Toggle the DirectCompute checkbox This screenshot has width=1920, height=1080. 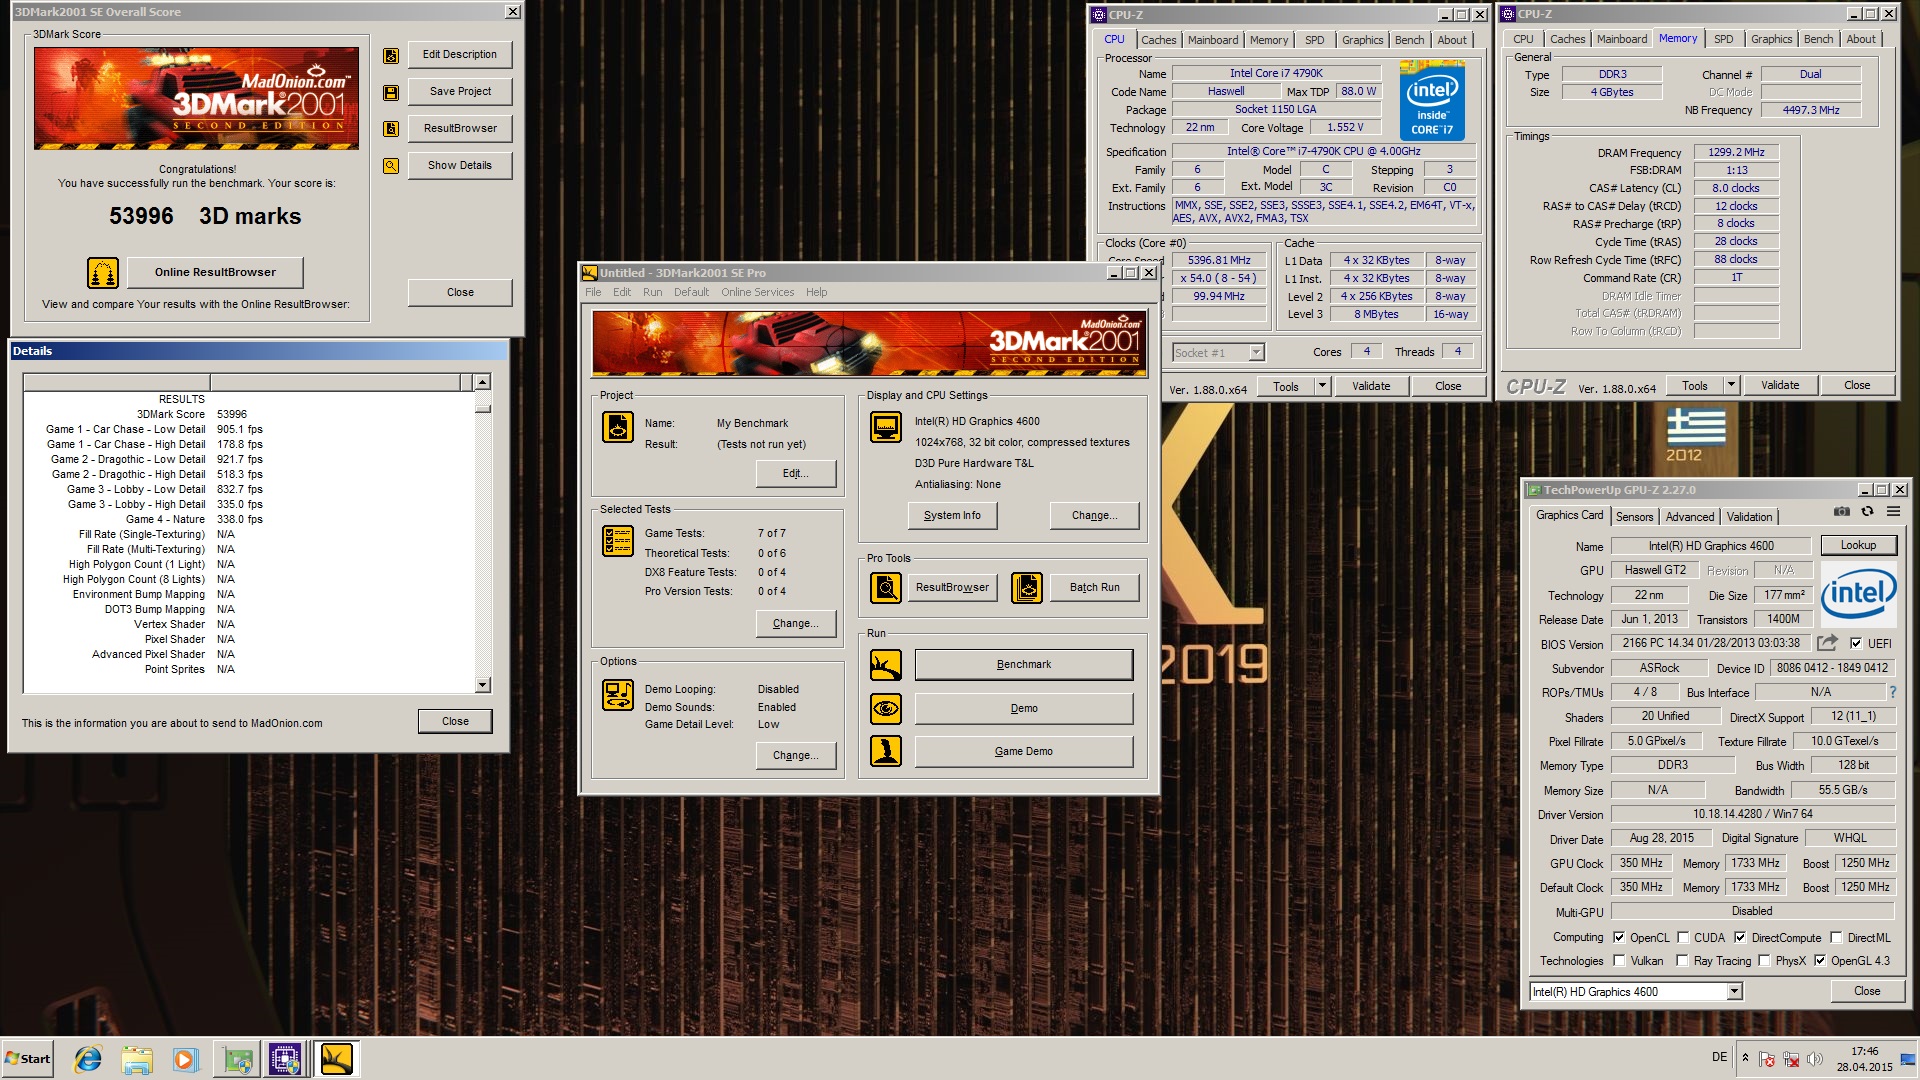pyautogui.click(x=1740, y=937)
